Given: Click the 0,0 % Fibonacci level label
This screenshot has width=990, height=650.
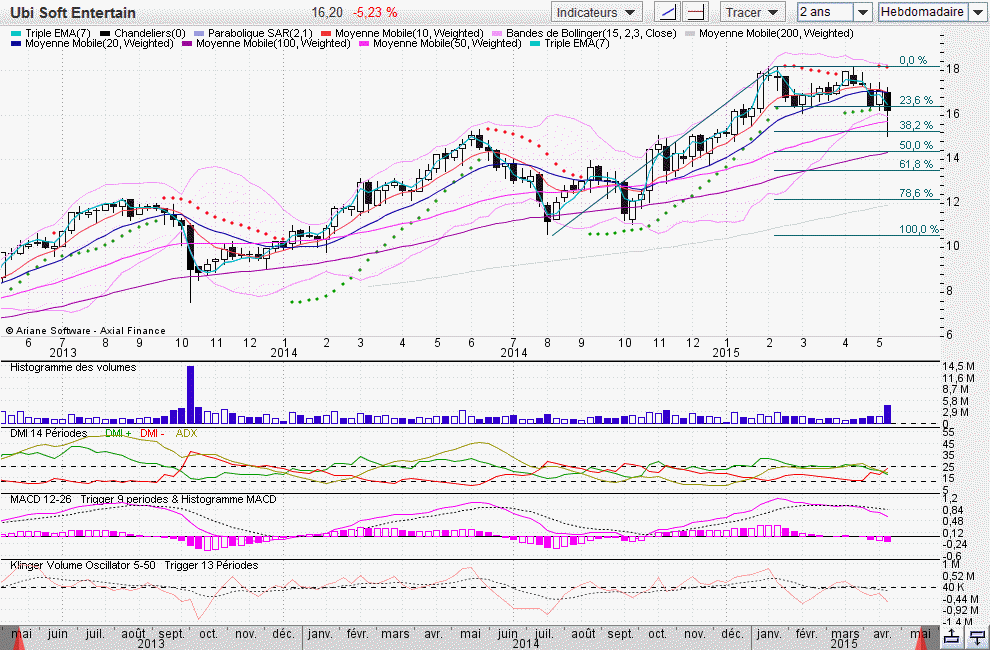Looking at the screenshot, I should tap(913, 61).
